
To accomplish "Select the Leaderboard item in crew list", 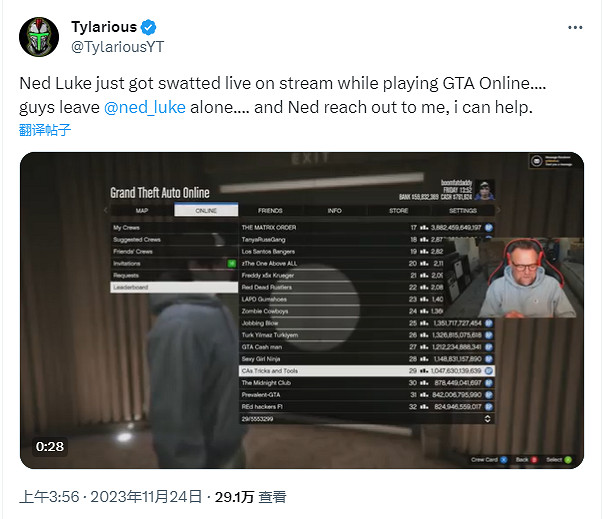I will pos(174,287).
